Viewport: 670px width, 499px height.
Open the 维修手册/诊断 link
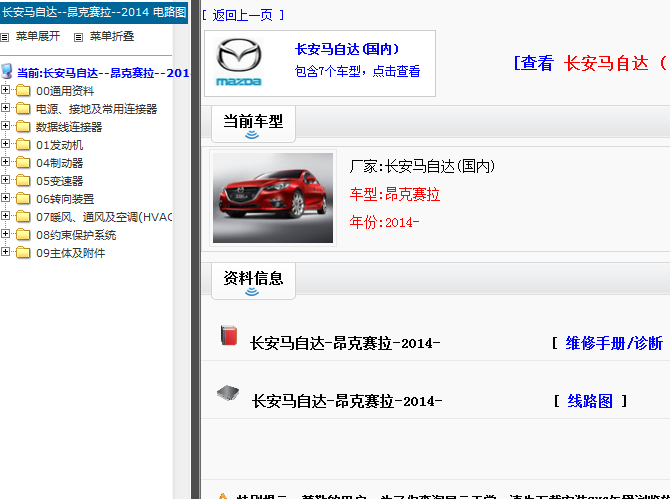(614, 343)
